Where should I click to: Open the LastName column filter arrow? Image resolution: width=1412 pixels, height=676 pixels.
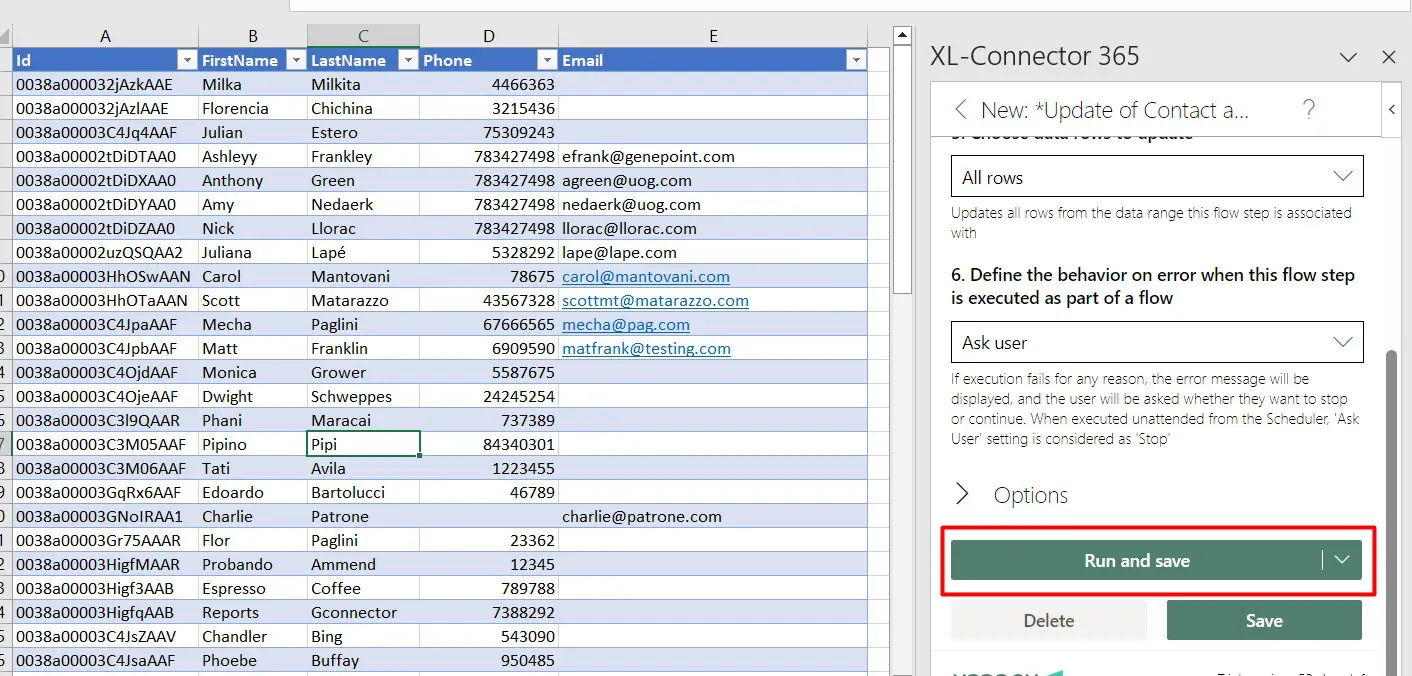pos(407,61)
